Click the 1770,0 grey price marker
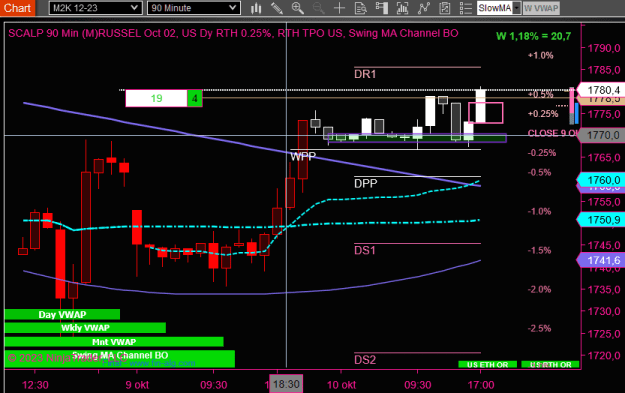Image resolution: width=625 pixels, height=393 pixels. point(601,136)
